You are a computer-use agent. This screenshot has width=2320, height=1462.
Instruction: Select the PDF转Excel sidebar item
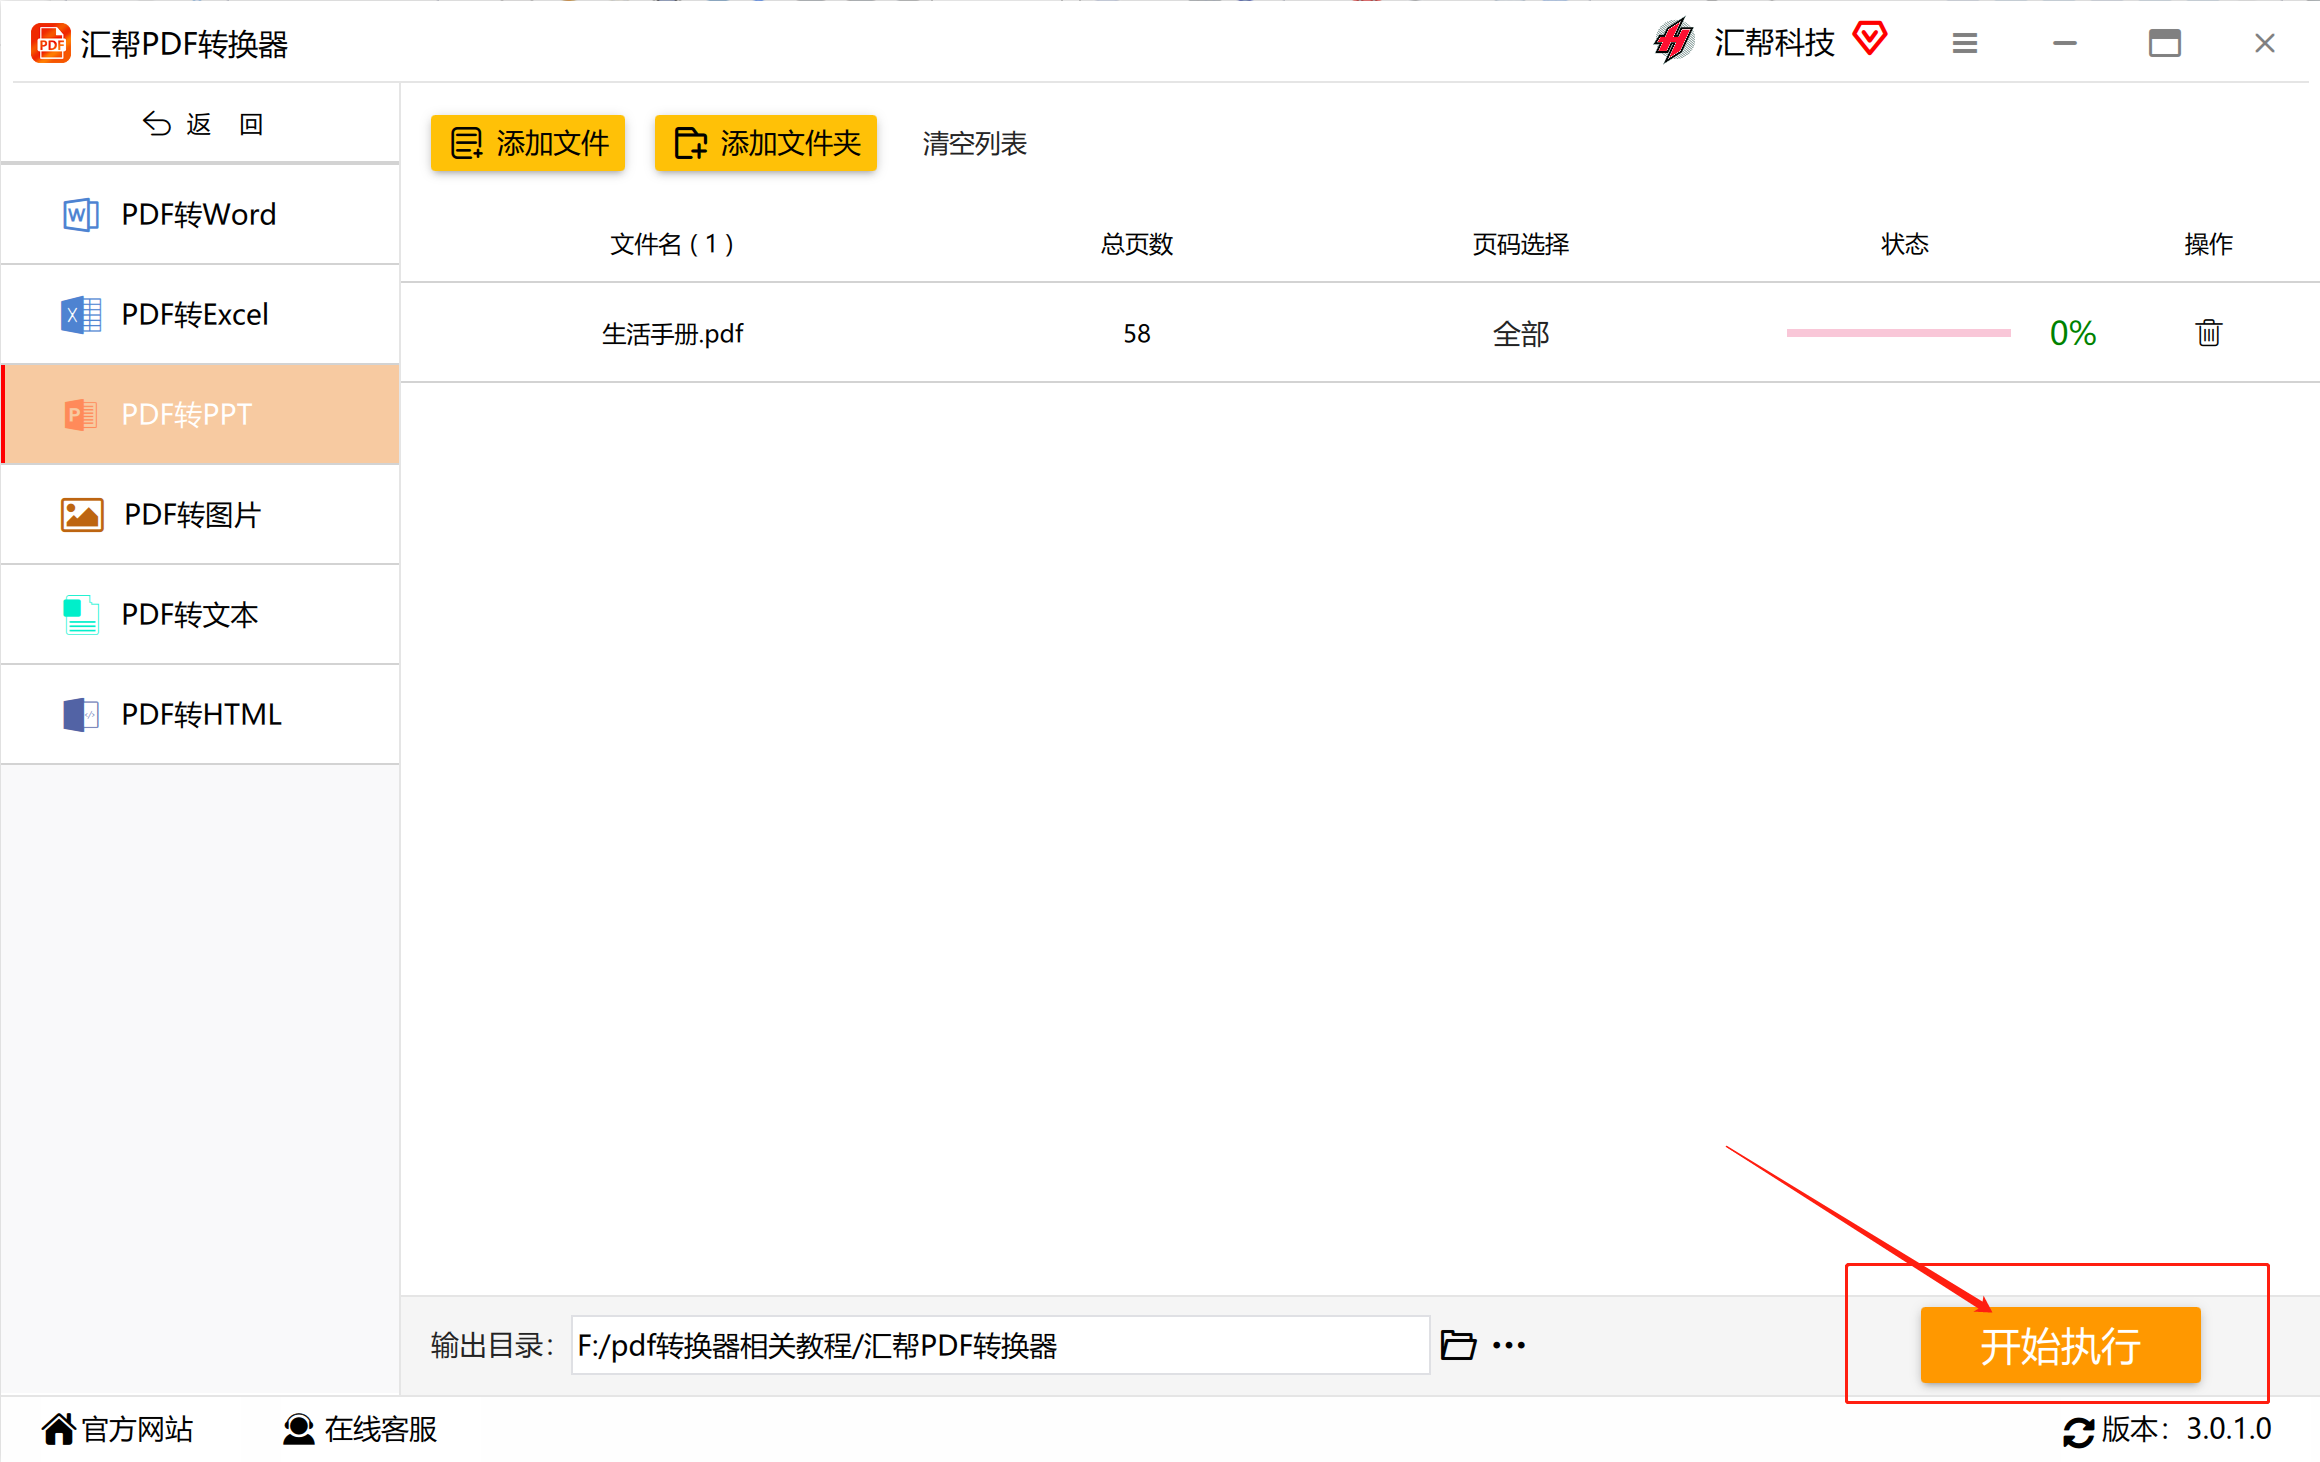pos(201,314)
